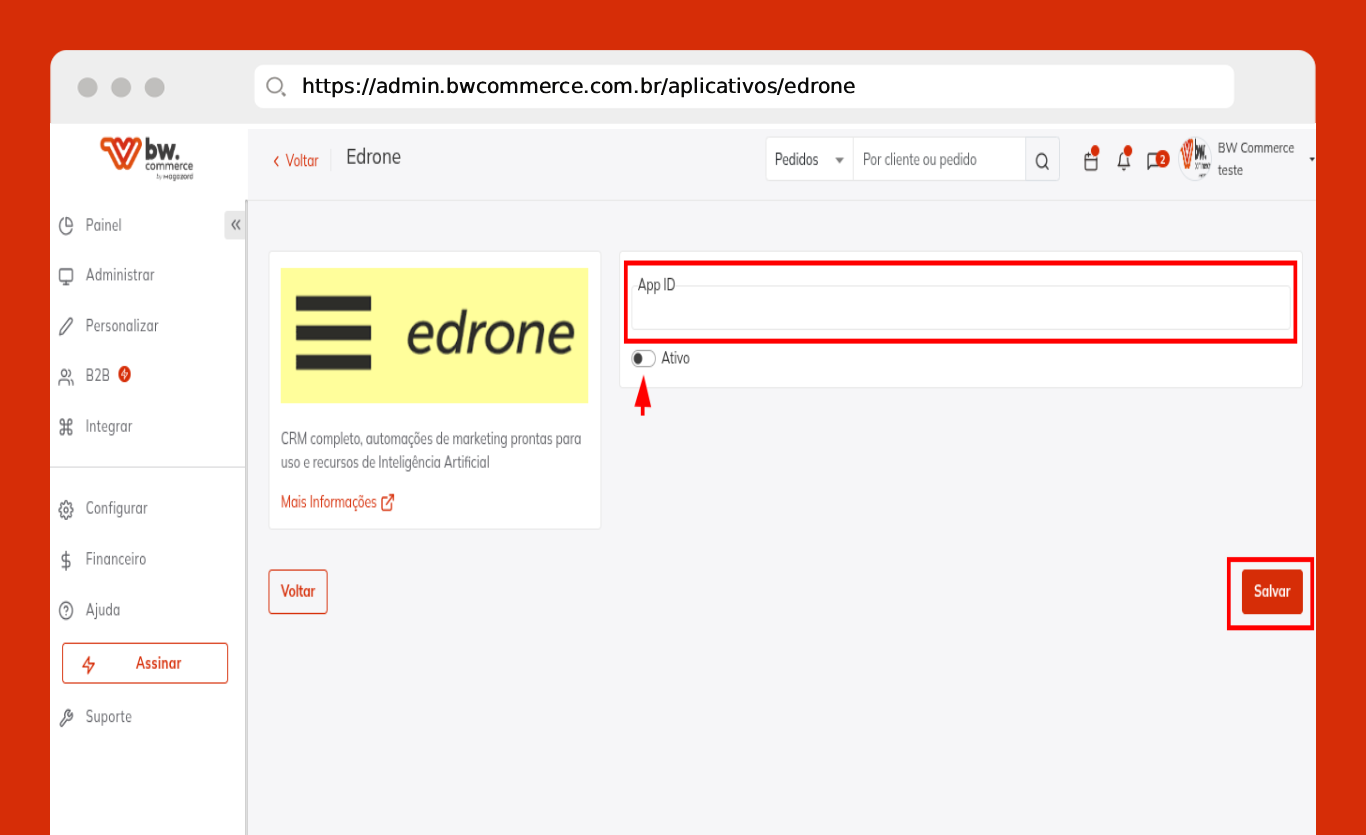The height and width of the screenshot is (835, 1366).
Task: Open the notifications bell icon
Action: click(1124, 161)
